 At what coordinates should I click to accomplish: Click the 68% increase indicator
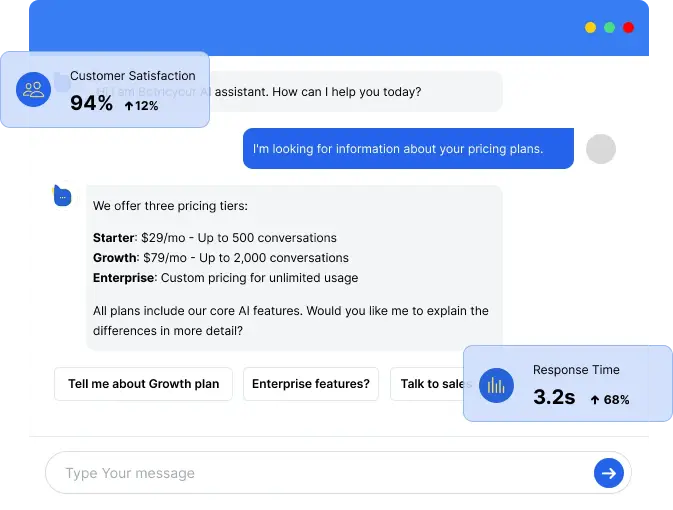pyautogui.click(x=610, y=399)
